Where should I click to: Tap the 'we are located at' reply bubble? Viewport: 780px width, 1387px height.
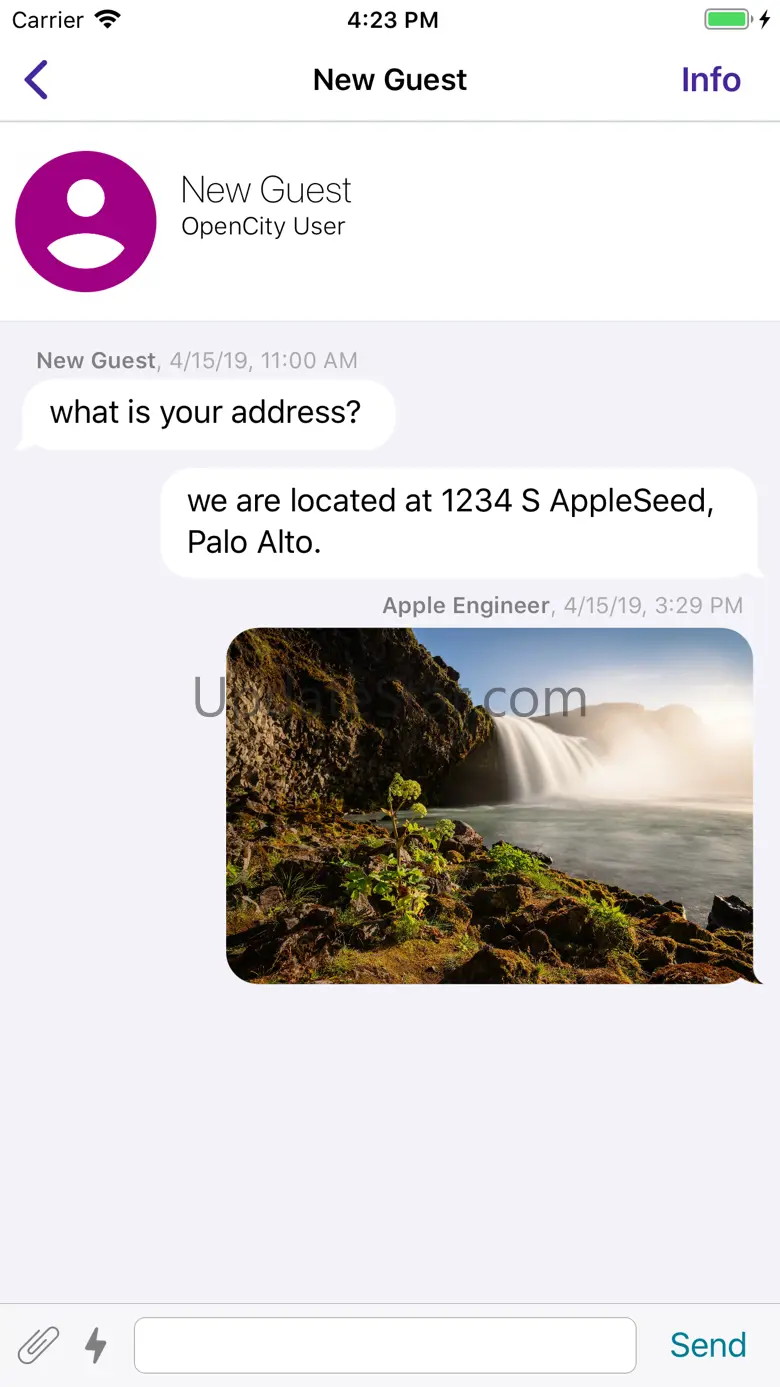460,522
